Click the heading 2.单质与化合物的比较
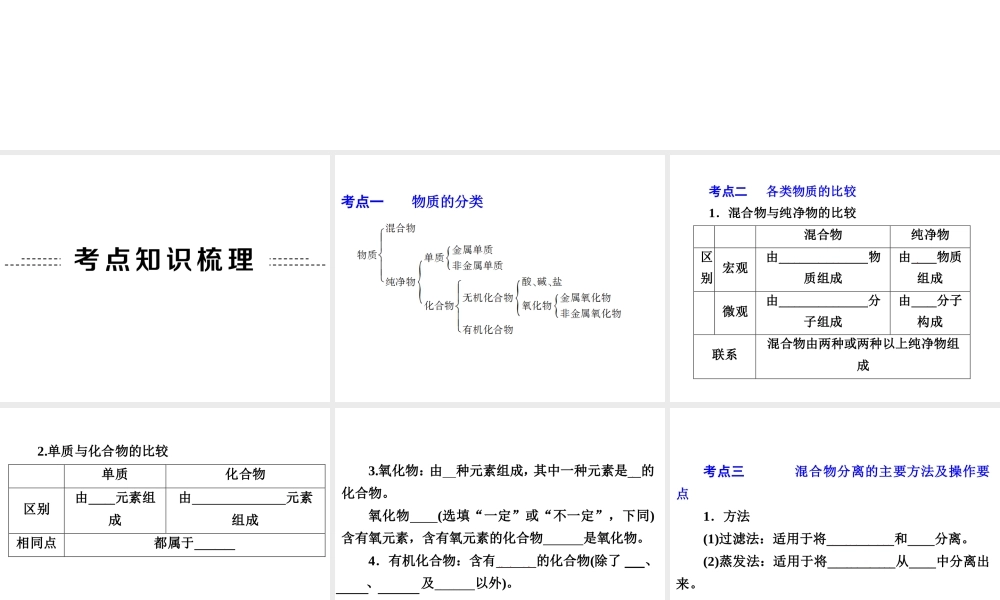 [103, 451]
